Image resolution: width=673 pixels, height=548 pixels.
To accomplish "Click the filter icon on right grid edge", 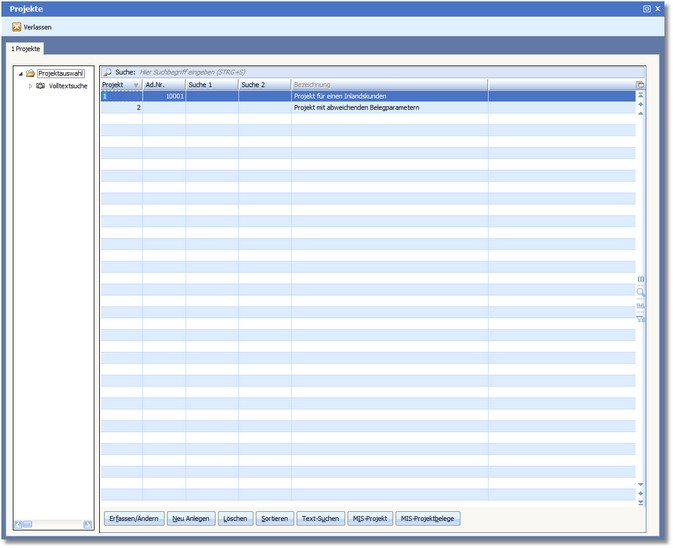I will point(640,318).
